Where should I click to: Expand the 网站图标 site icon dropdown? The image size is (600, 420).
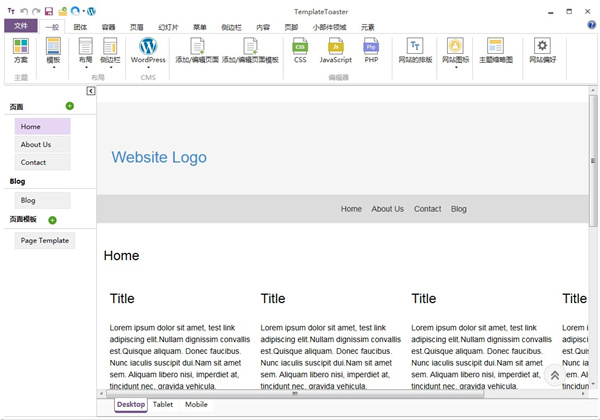tap(455, 53)
